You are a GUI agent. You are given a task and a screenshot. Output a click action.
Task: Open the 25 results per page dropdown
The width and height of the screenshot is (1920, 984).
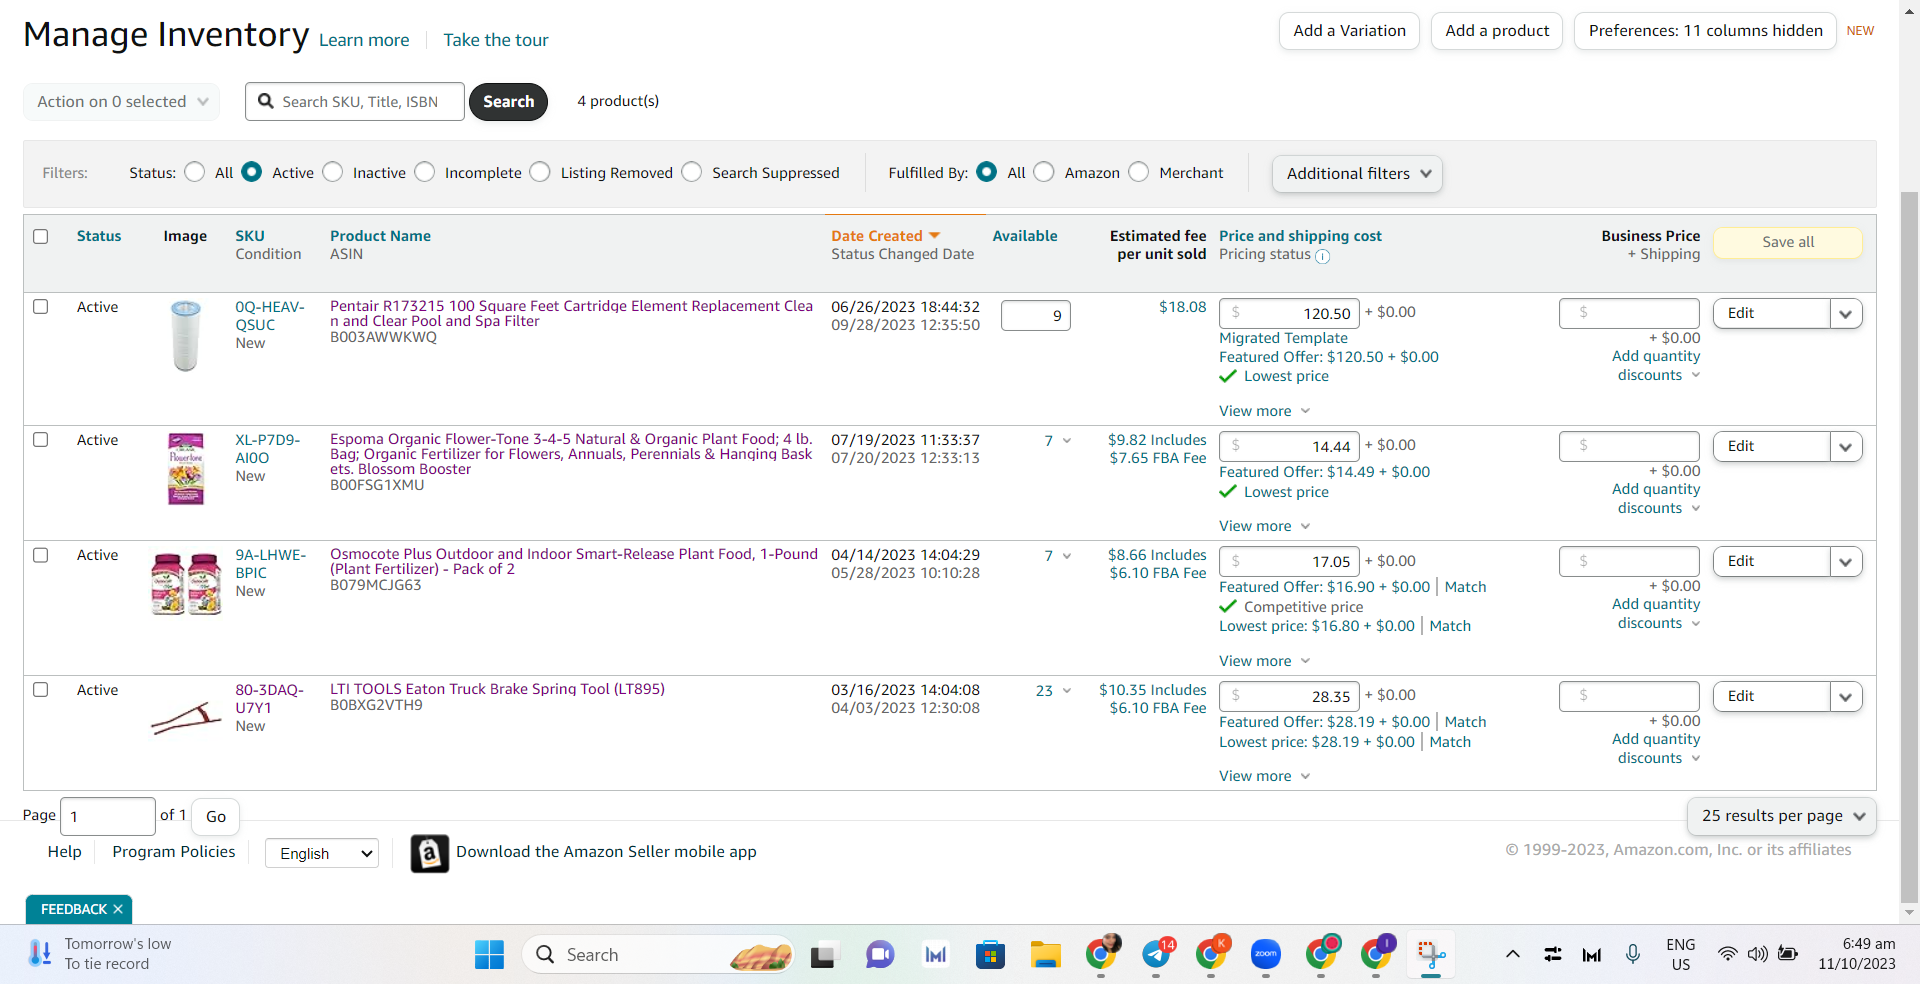[1782, 816]
